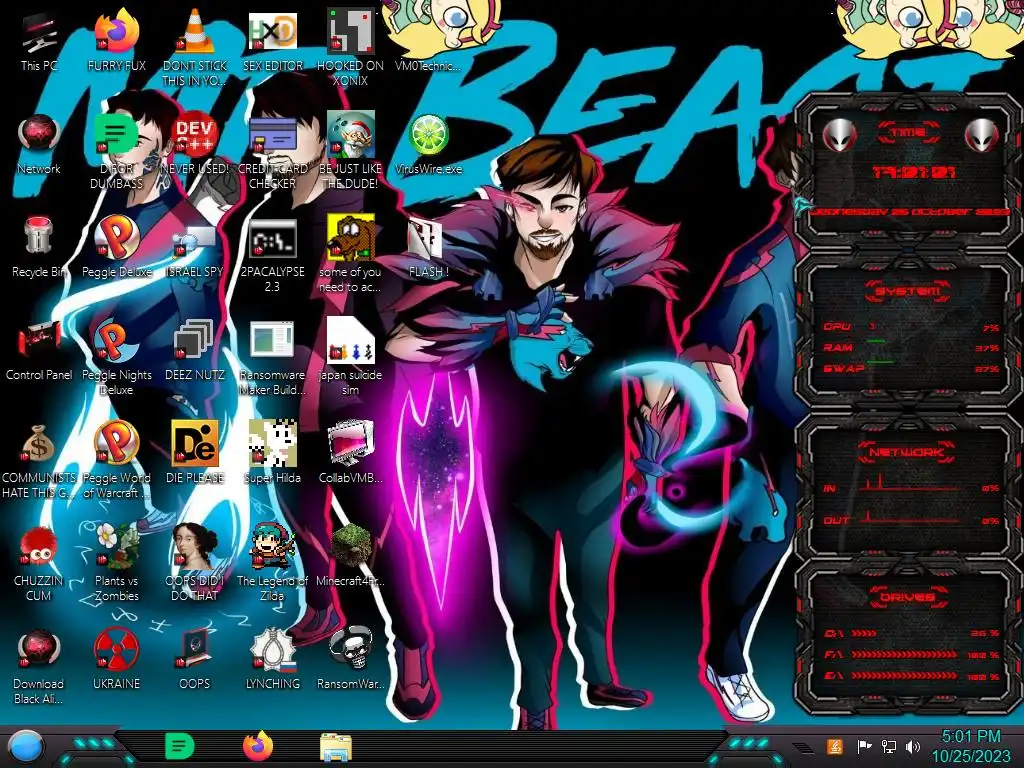The height and width of the screenshot is (768, 1024).
Task: Click the TIME gadget header
Action: tap(908, 133)
